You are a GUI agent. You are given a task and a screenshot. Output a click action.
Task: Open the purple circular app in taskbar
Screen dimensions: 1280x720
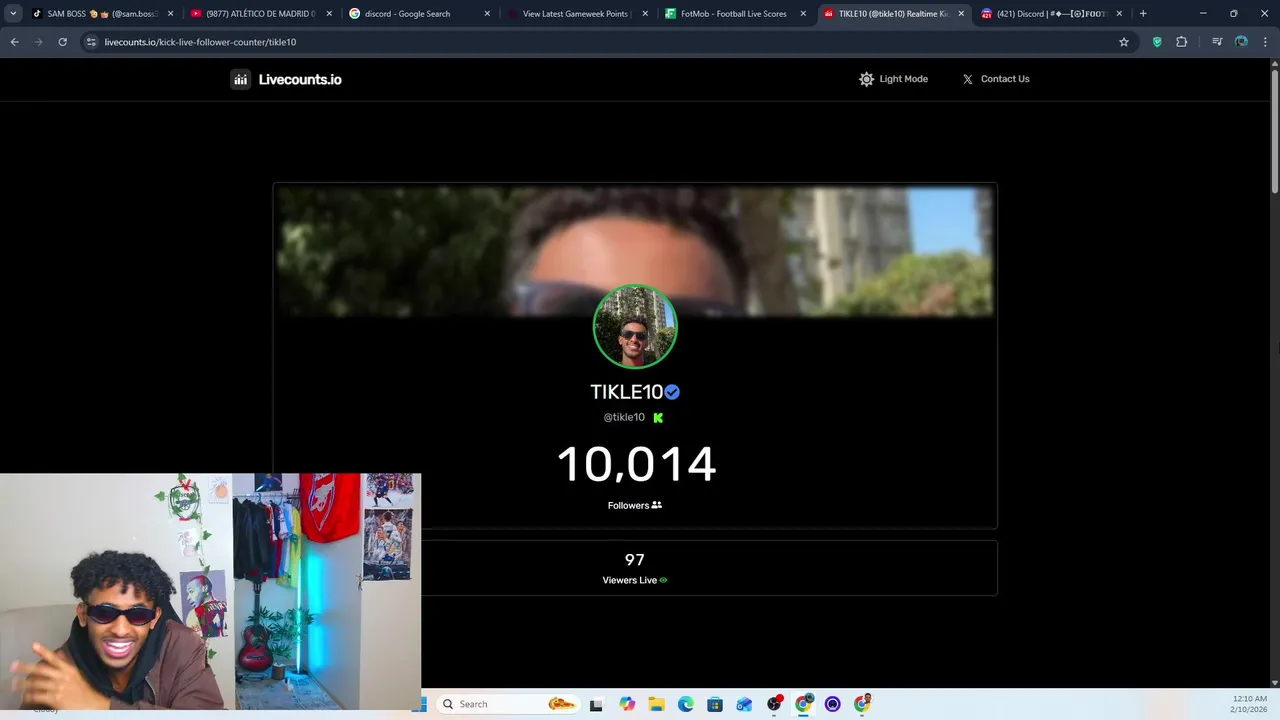(833, 704)
